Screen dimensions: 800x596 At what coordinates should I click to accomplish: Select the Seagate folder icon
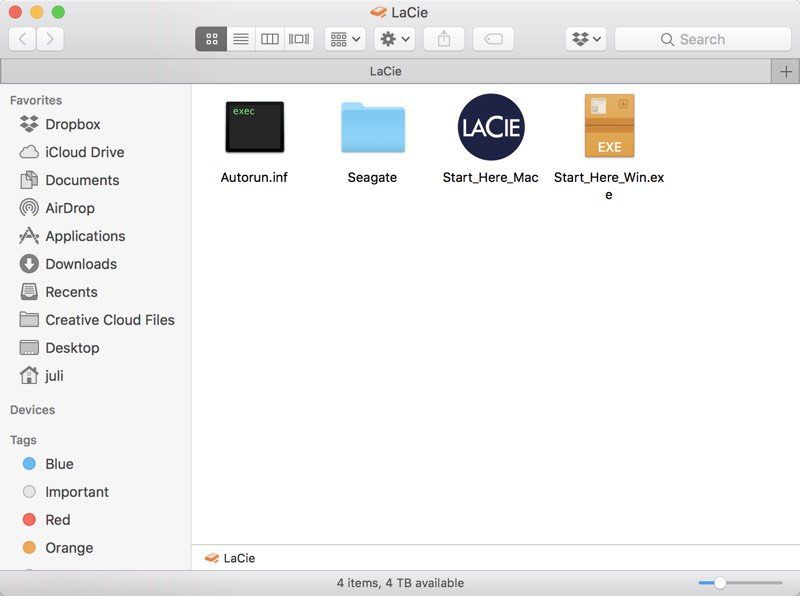pyautogui.click(x=373, y=128)
